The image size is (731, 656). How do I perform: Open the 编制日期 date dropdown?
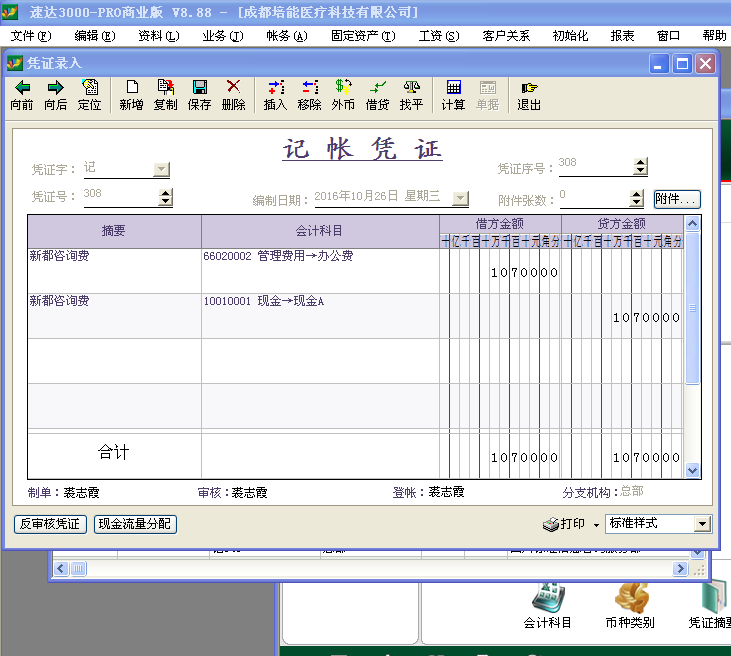pyautogui.click(x=460, y=198)
